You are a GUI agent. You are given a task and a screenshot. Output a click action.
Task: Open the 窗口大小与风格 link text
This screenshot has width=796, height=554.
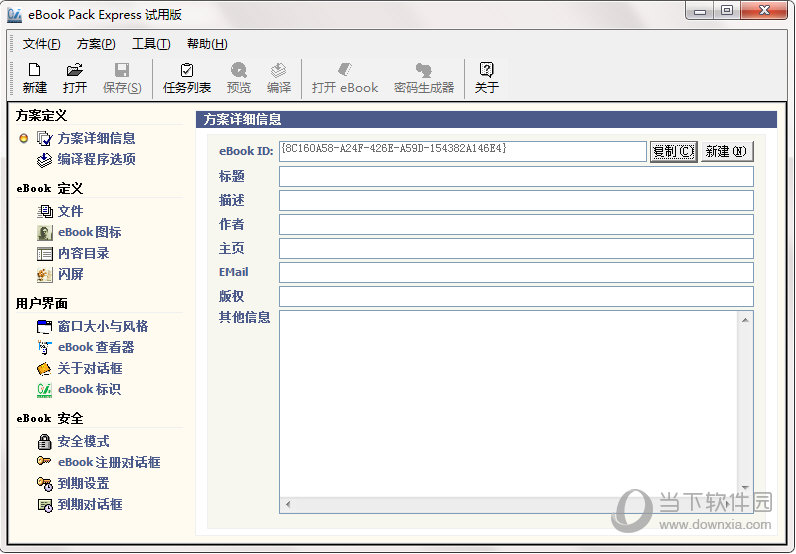pyautogui.click(x=103, y=327)
